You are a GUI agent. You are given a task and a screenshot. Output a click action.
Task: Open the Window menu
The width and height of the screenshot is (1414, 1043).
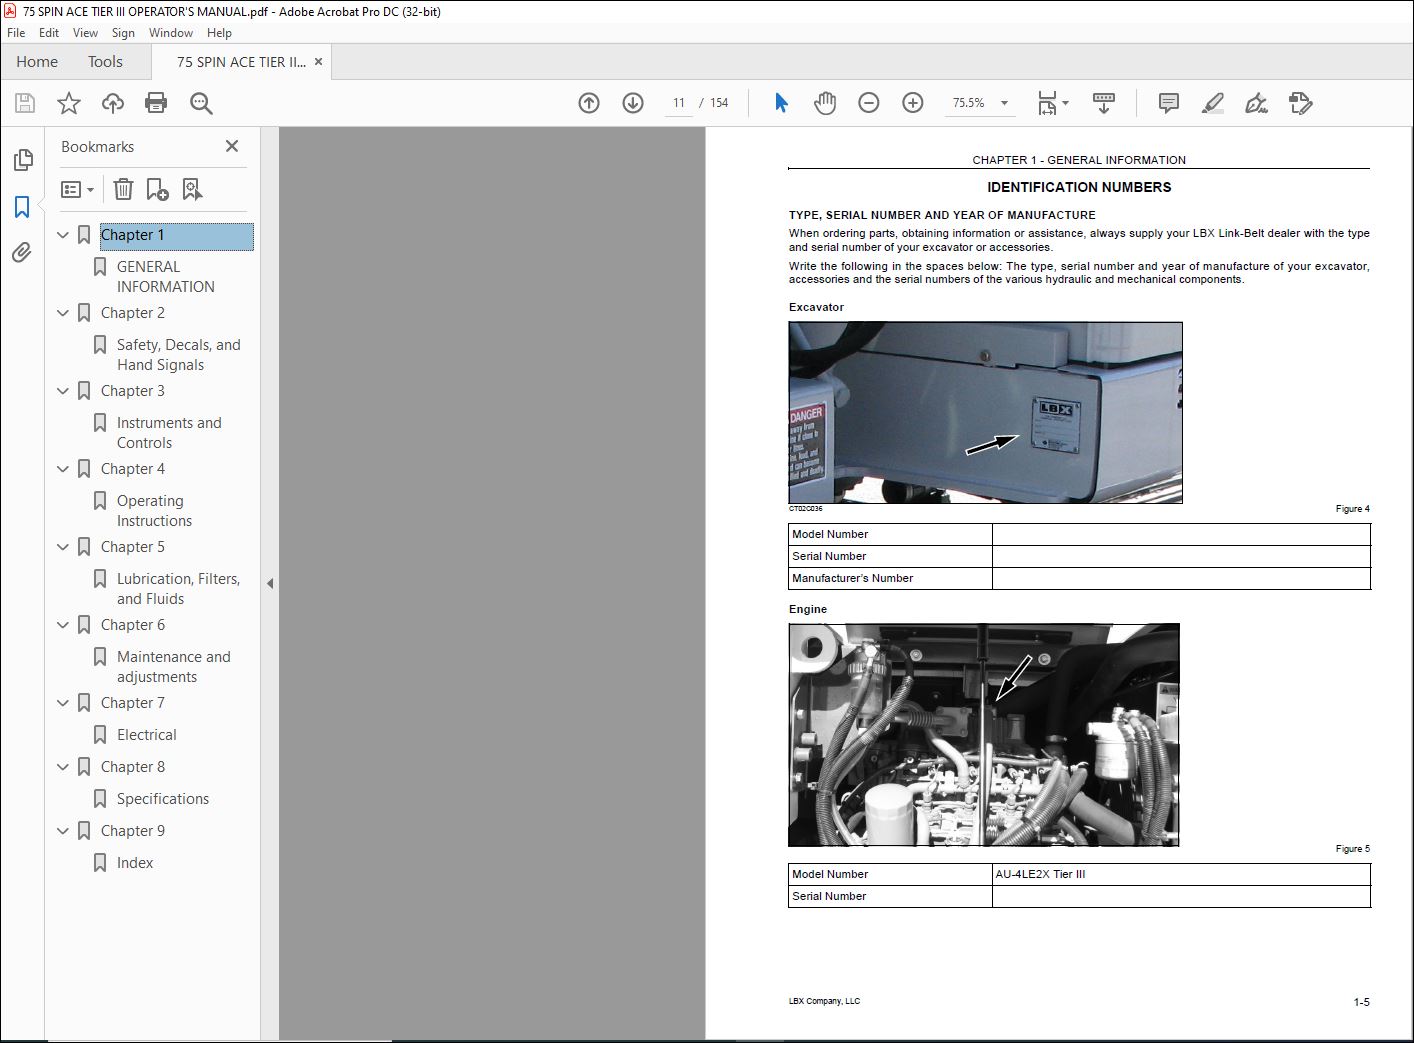click(171, 33)
